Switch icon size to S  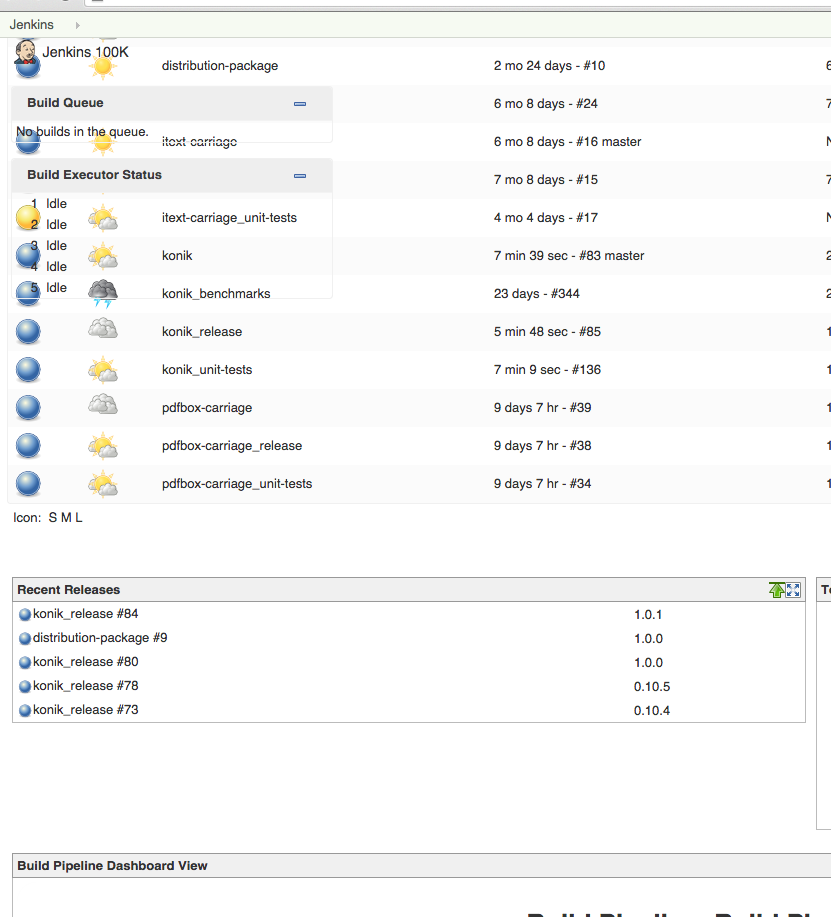point(52,517)
